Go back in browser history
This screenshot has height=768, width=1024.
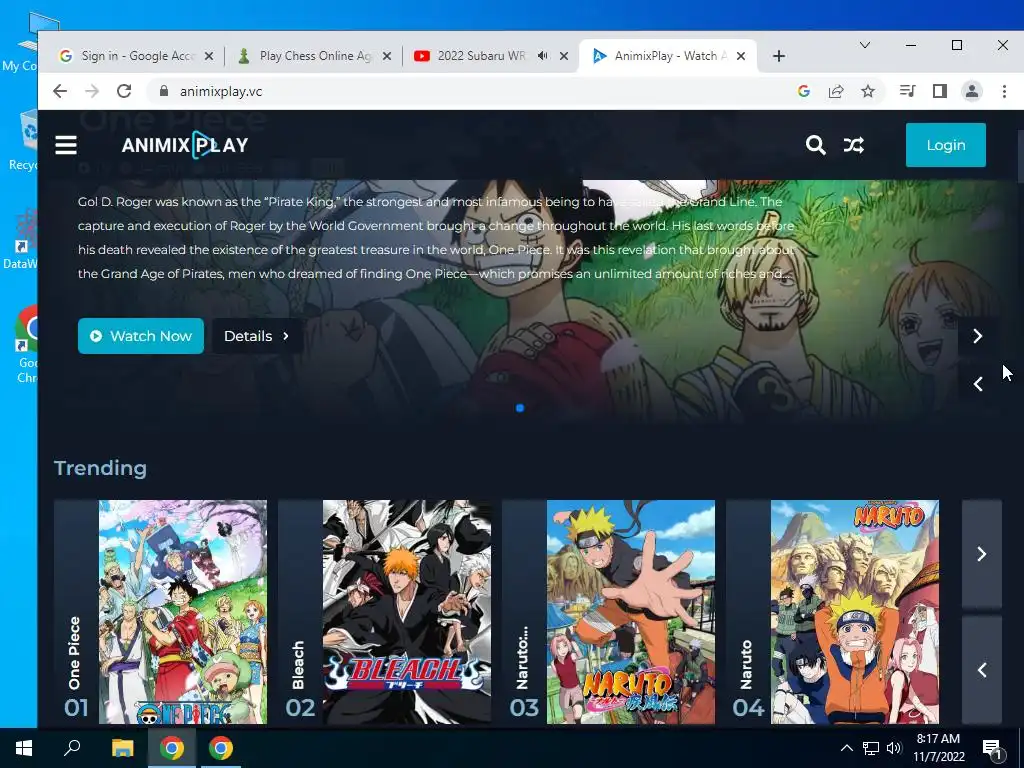(60, 91)
